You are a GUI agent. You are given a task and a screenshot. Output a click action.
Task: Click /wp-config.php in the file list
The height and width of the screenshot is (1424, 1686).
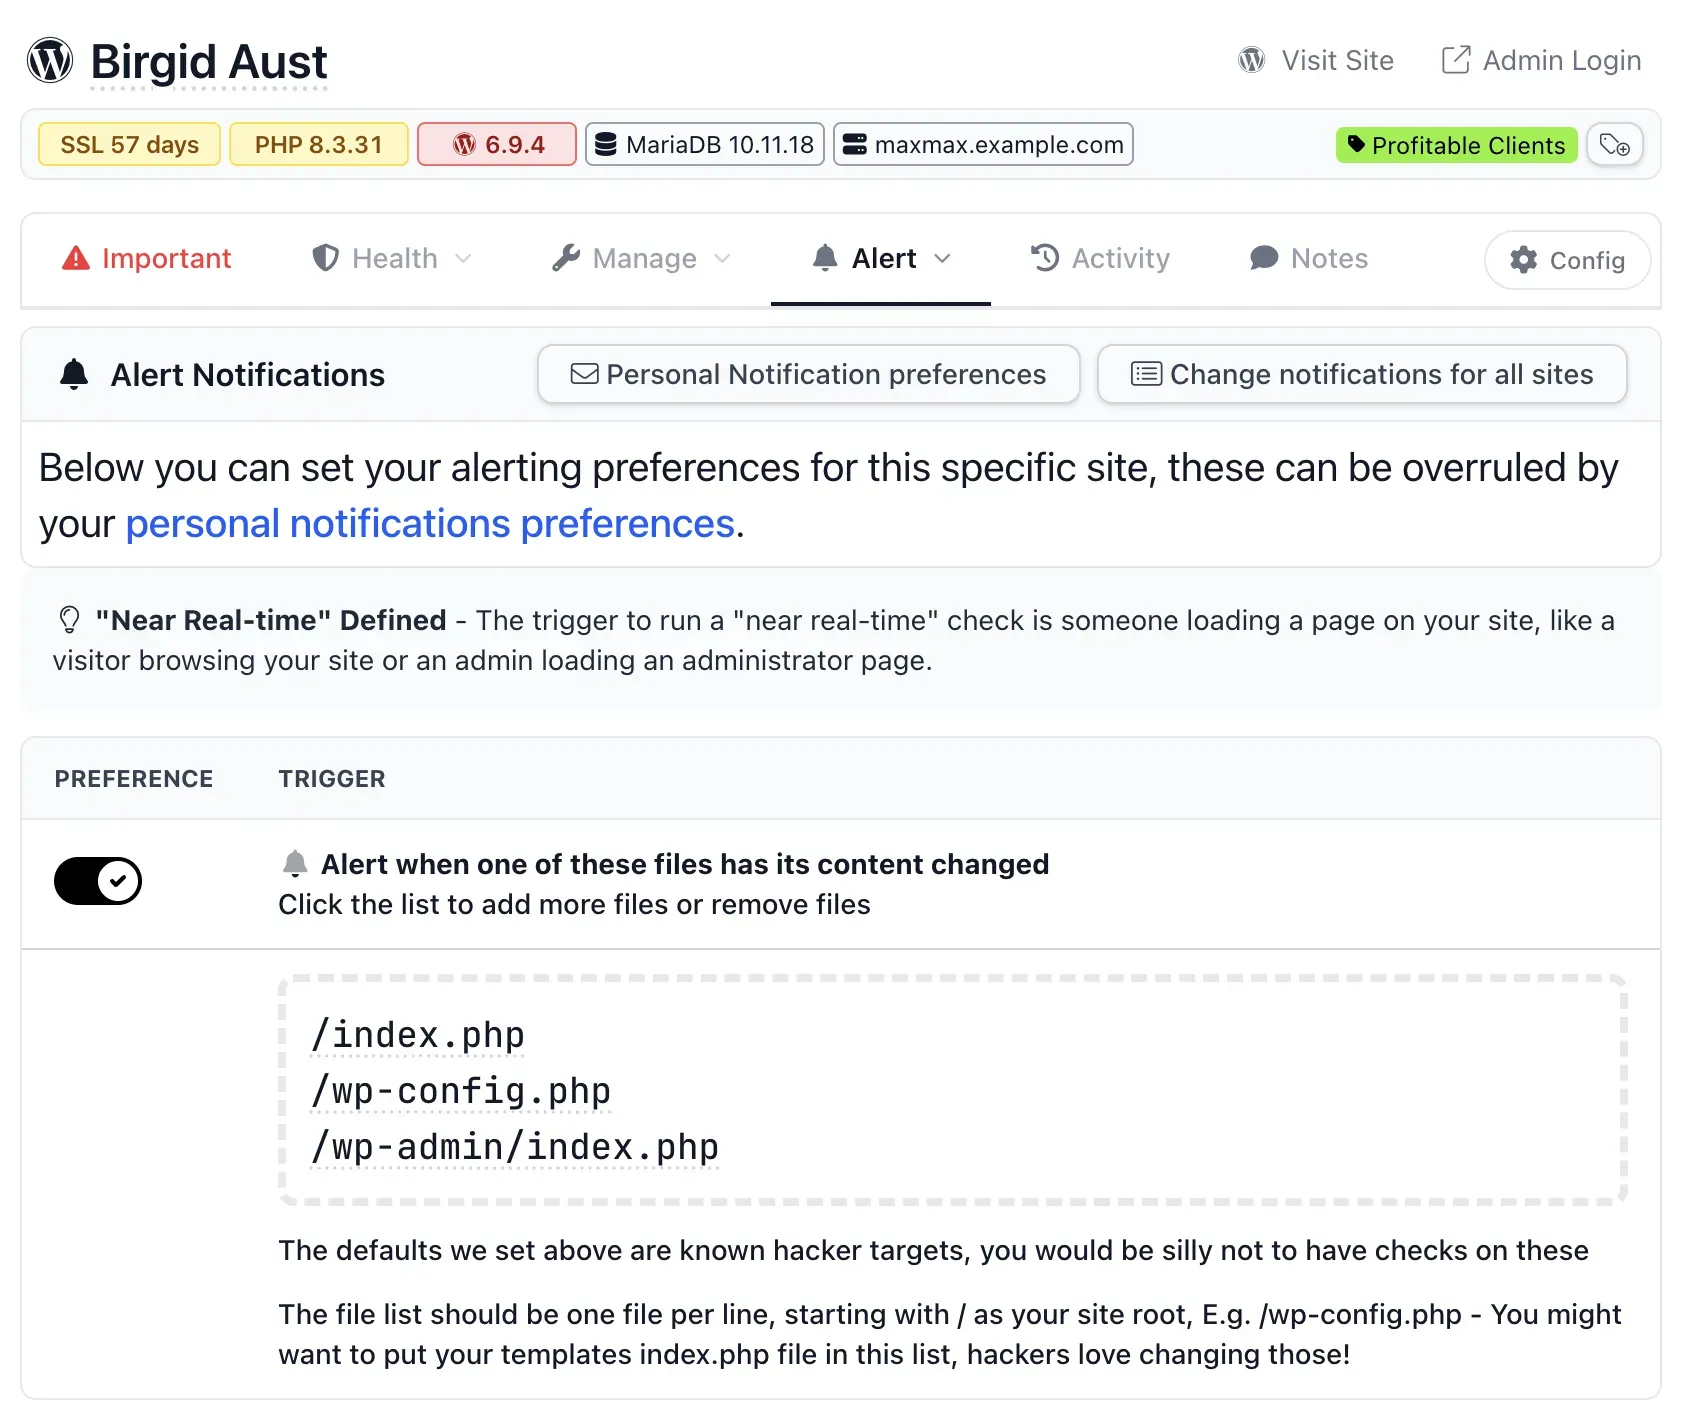461,1091
